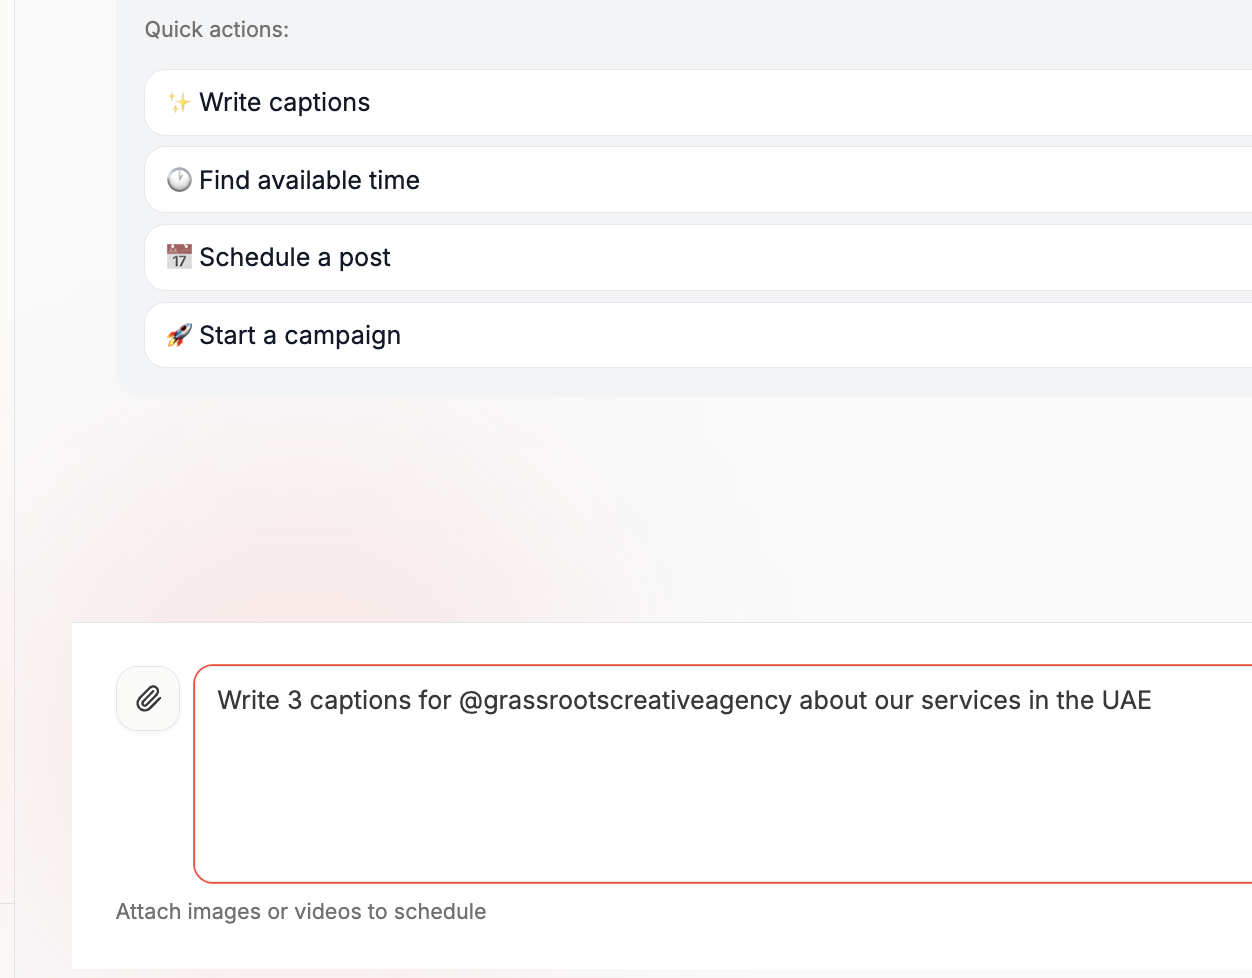Select the alarm clock emoji in quick actions
This screenshot has height=978, width=1252.
(180, 179)
